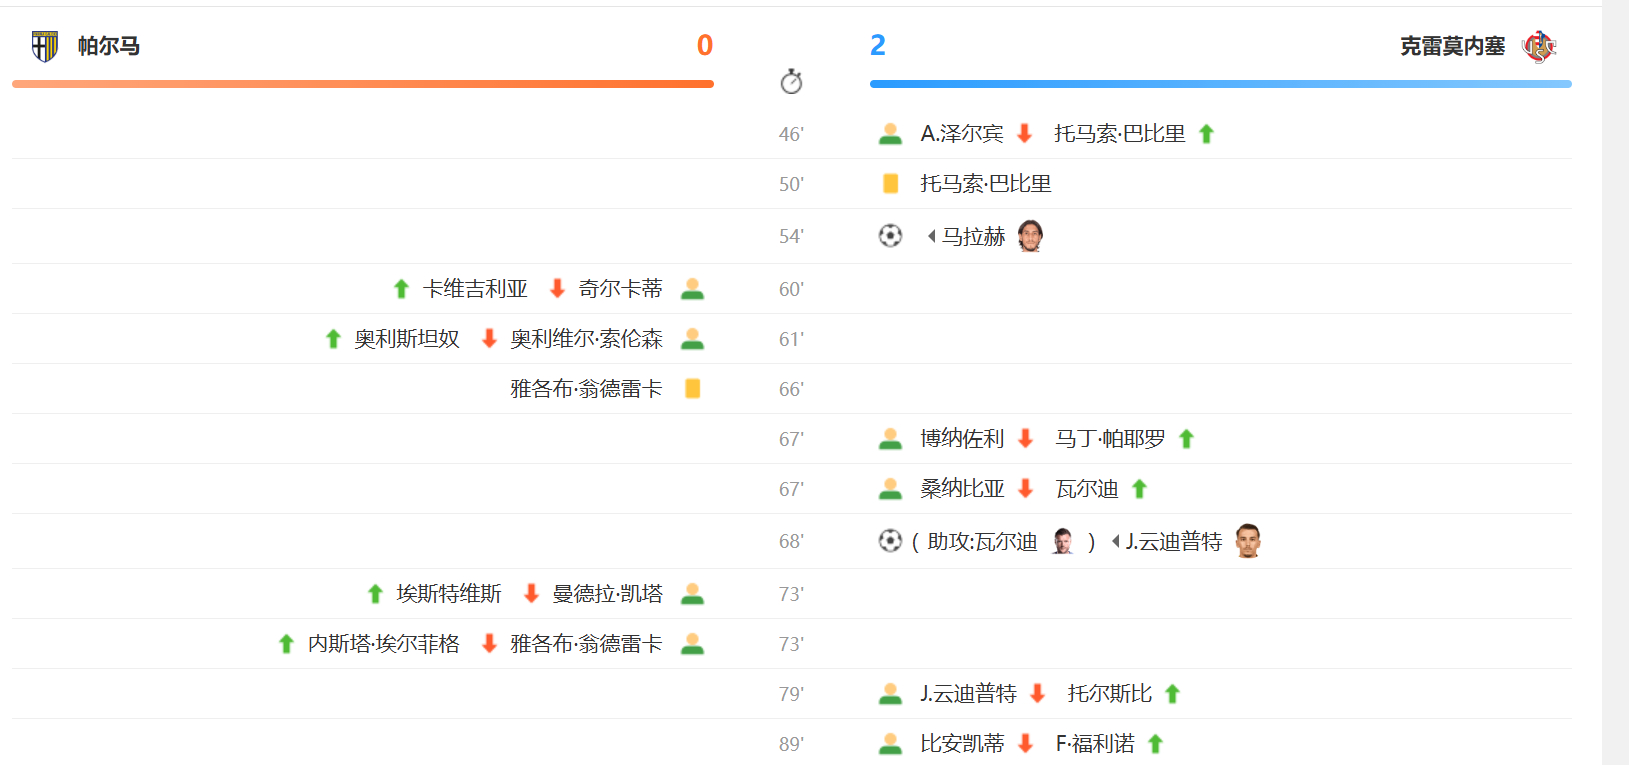
Task: Click the red down arrow beside 桑纳比亚
Action: tap(1025, 489)
